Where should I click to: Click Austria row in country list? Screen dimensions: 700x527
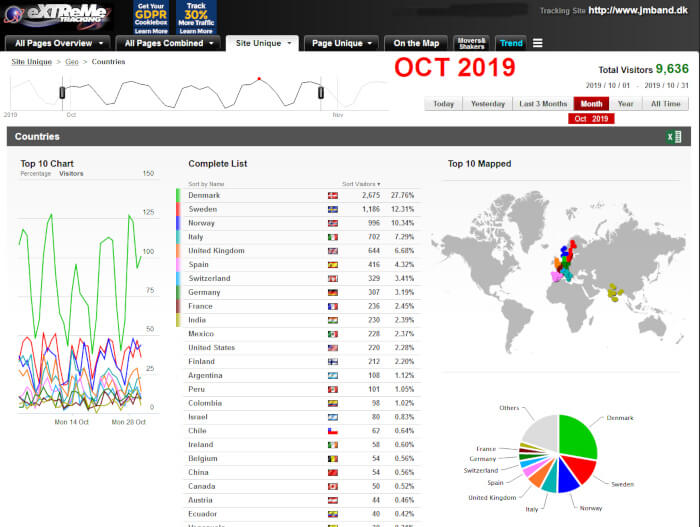pyautogui.click(x=302, y=500)
